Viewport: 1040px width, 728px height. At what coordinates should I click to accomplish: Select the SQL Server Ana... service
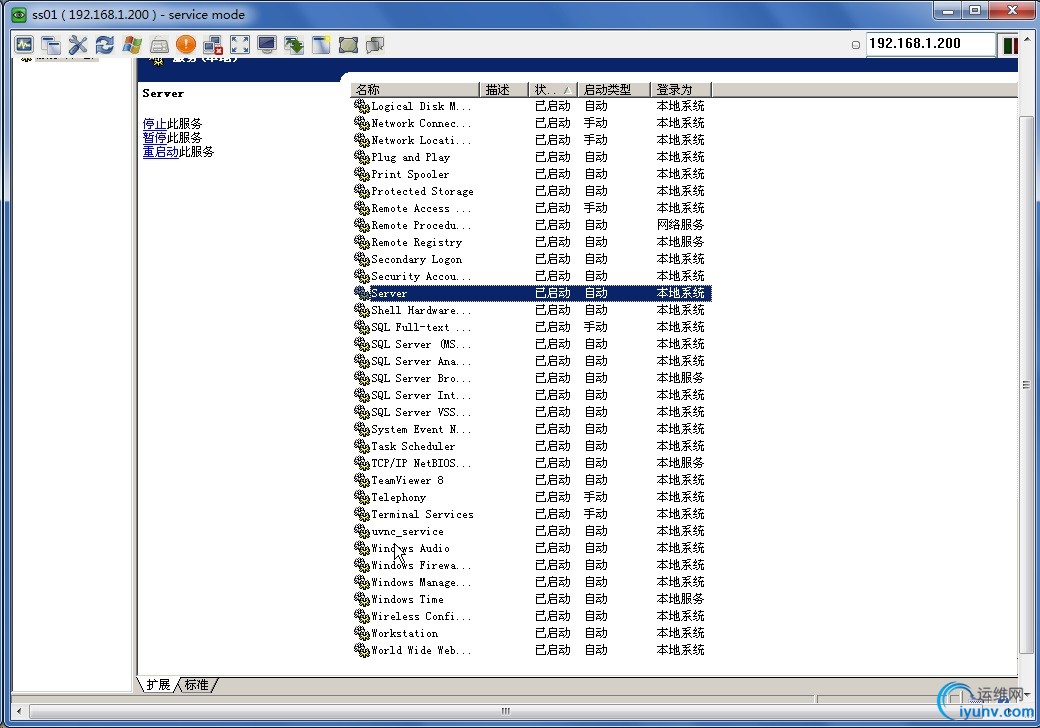pyautogui.click(x=531, y=361)
